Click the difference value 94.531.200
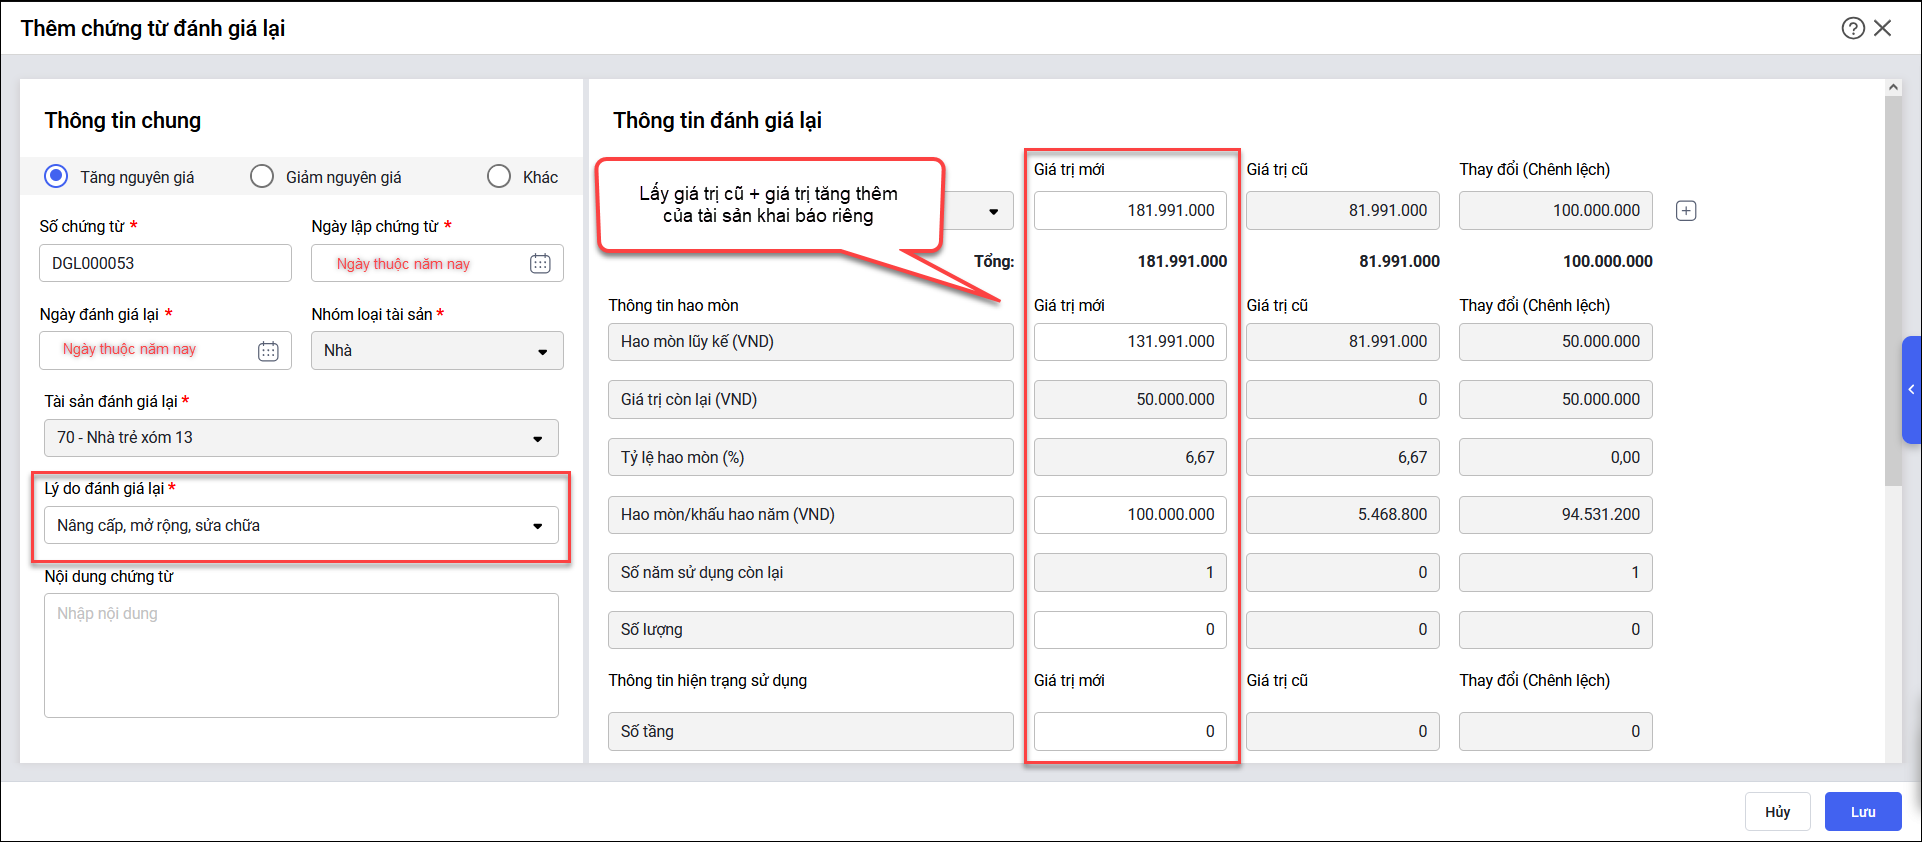1922x842 pixels. [1556, 515]
